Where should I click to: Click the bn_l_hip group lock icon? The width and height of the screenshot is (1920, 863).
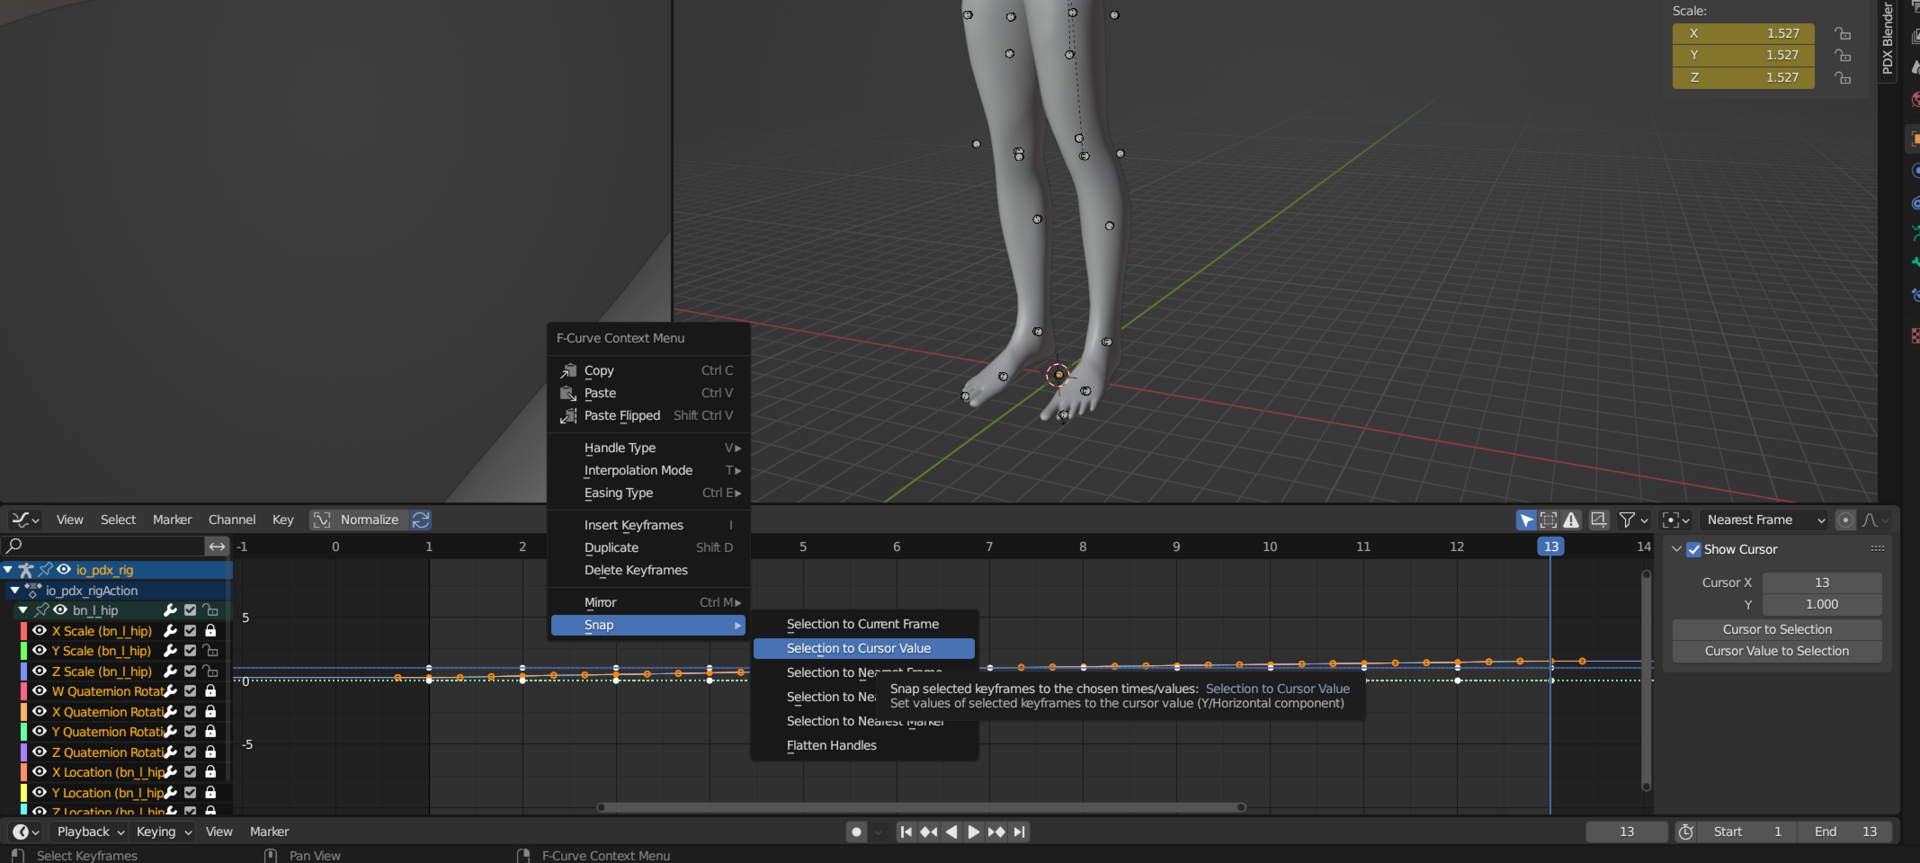(210, 610)
